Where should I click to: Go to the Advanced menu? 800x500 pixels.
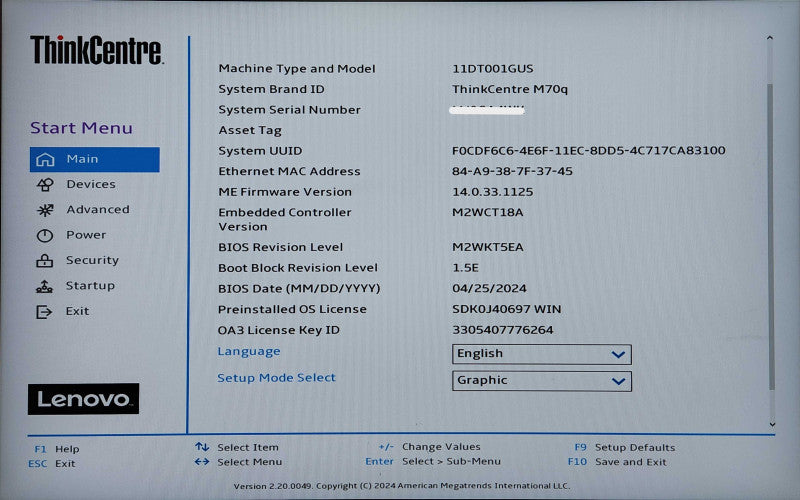98,210
